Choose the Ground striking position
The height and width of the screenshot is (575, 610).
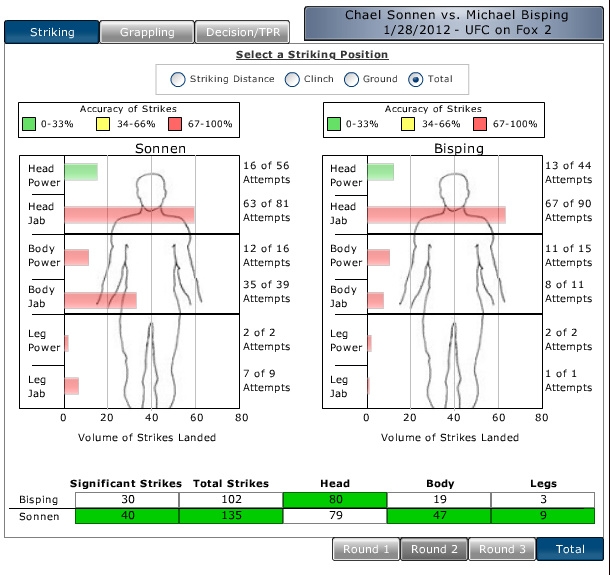click(x=351, y=79)
